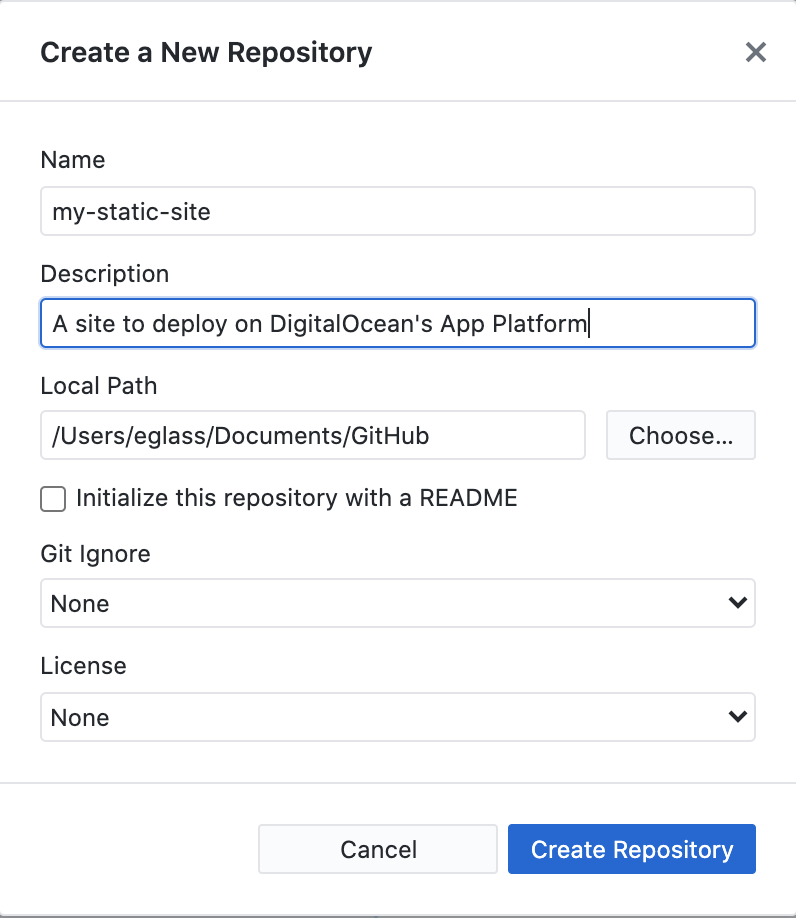Expand the License selector showing None
The width and height of the screenshot is (796, 918).
point(397,717)
